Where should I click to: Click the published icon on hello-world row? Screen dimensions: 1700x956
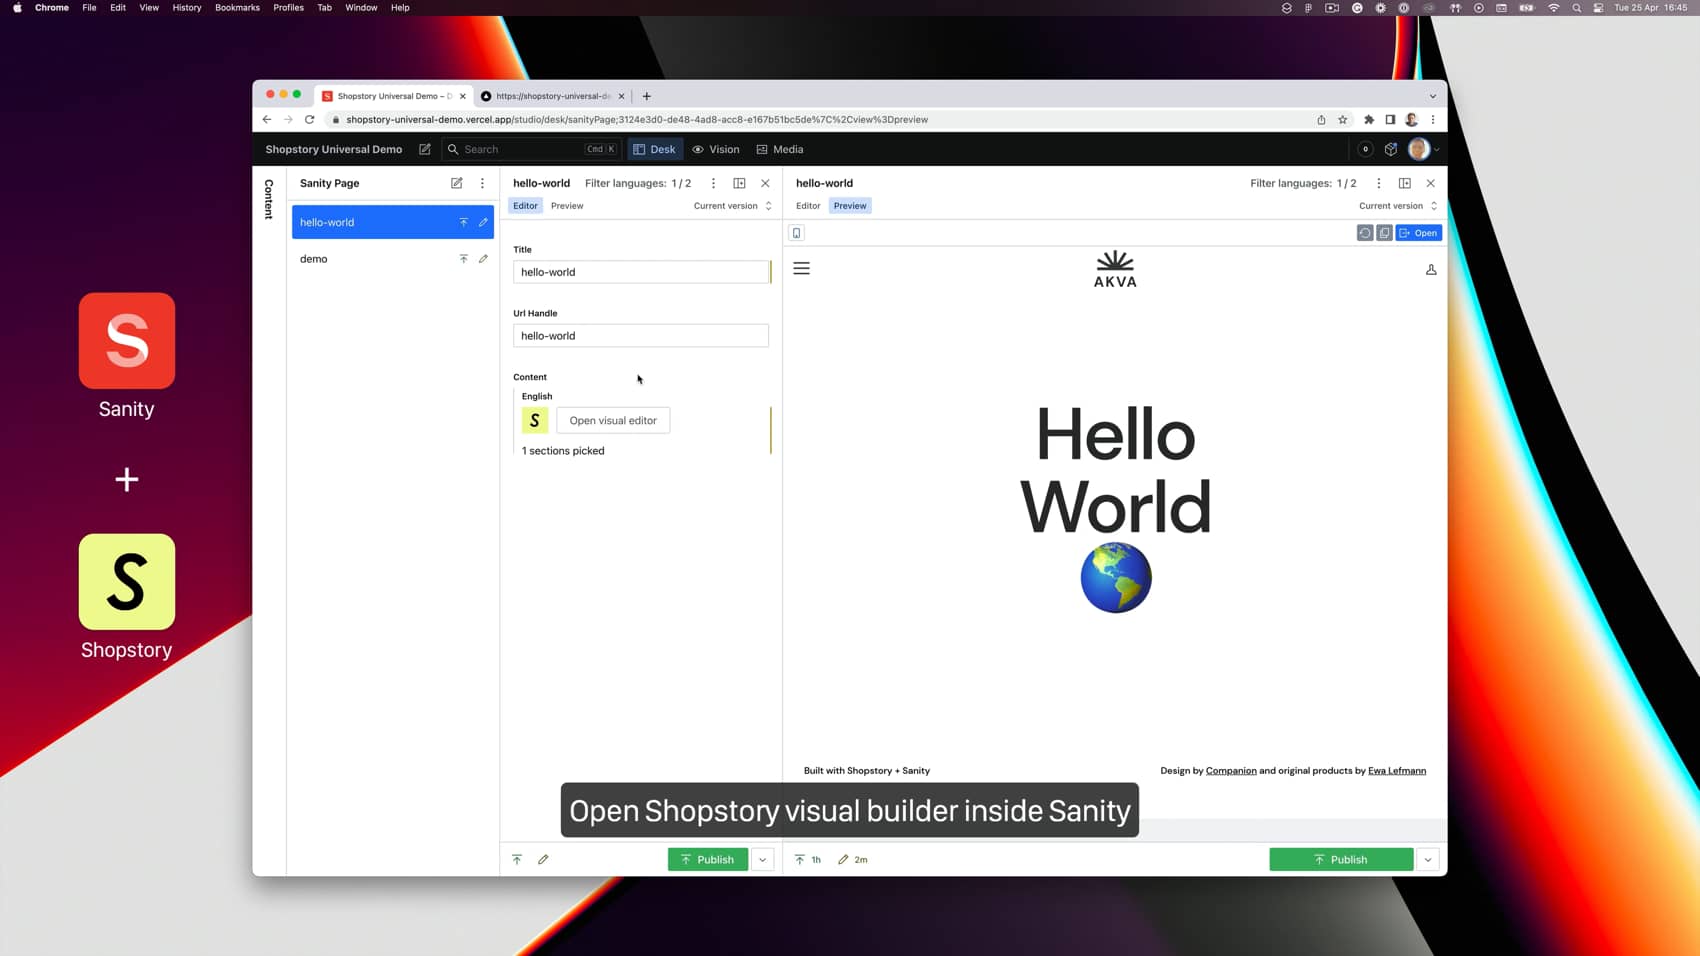pos(463,222)
